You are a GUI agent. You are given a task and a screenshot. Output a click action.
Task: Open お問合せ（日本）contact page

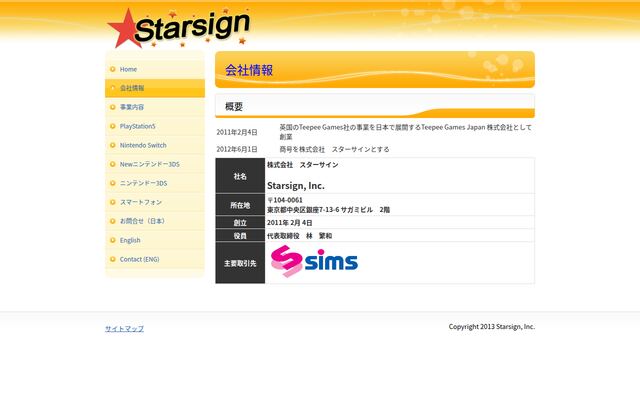(155, 221)
